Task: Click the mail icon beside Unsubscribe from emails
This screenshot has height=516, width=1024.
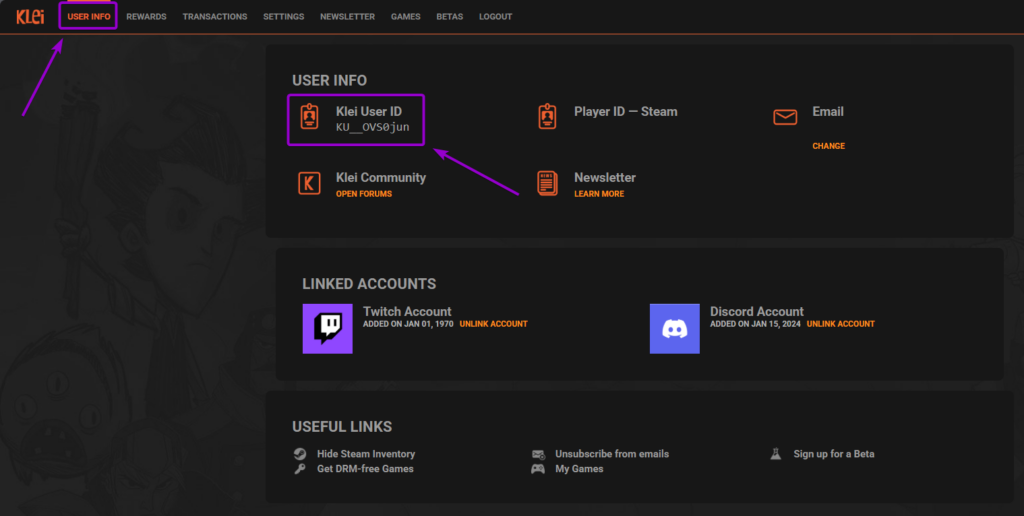Action: click(538, 454)
